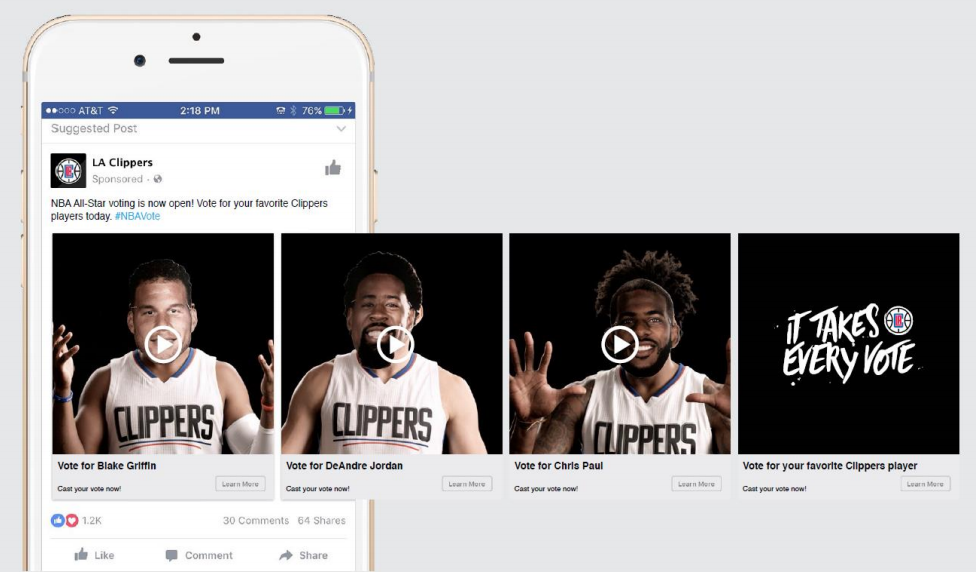
Task: Click the LA Clippers page logo
Action: point(68,171)
